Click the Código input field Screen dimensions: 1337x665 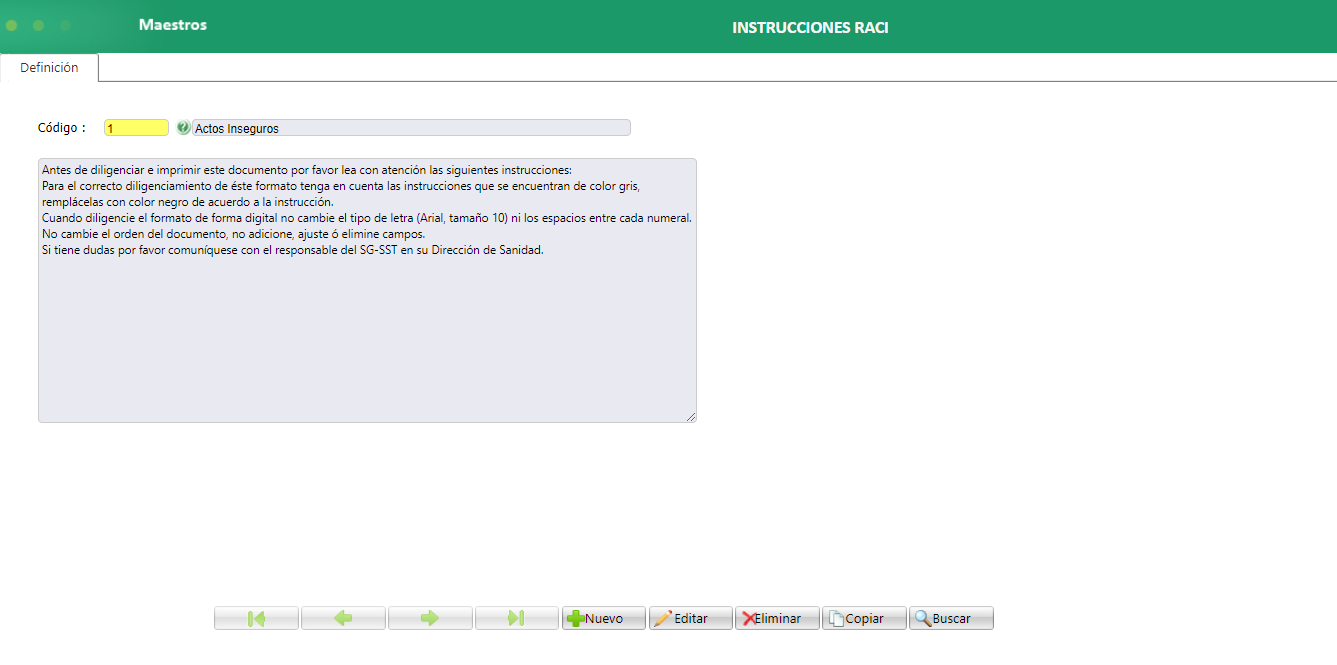coord(136,128)
